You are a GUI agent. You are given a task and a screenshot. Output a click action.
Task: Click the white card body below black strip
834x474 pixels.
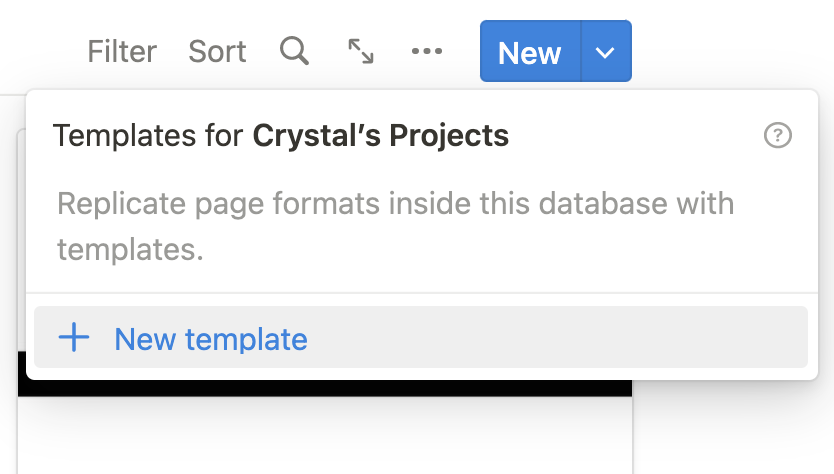click(x=325, y=435)
